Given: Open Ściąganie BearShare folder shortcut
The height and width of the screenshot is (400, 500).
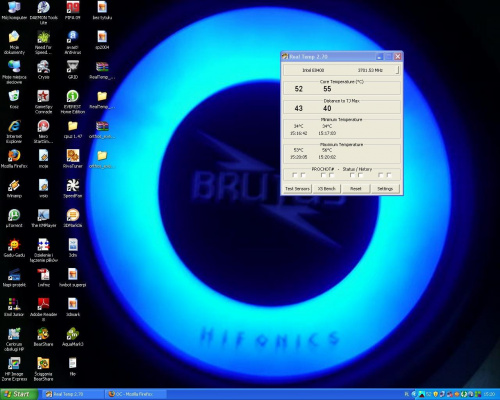Looking at the screenshot, I should coord(43,369).
